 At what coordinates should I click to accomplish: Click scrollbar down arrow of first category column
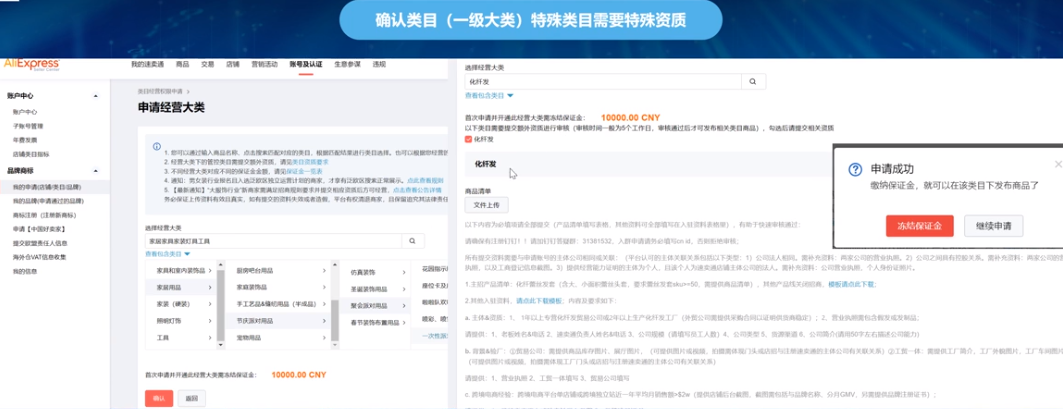pos(220,345)
